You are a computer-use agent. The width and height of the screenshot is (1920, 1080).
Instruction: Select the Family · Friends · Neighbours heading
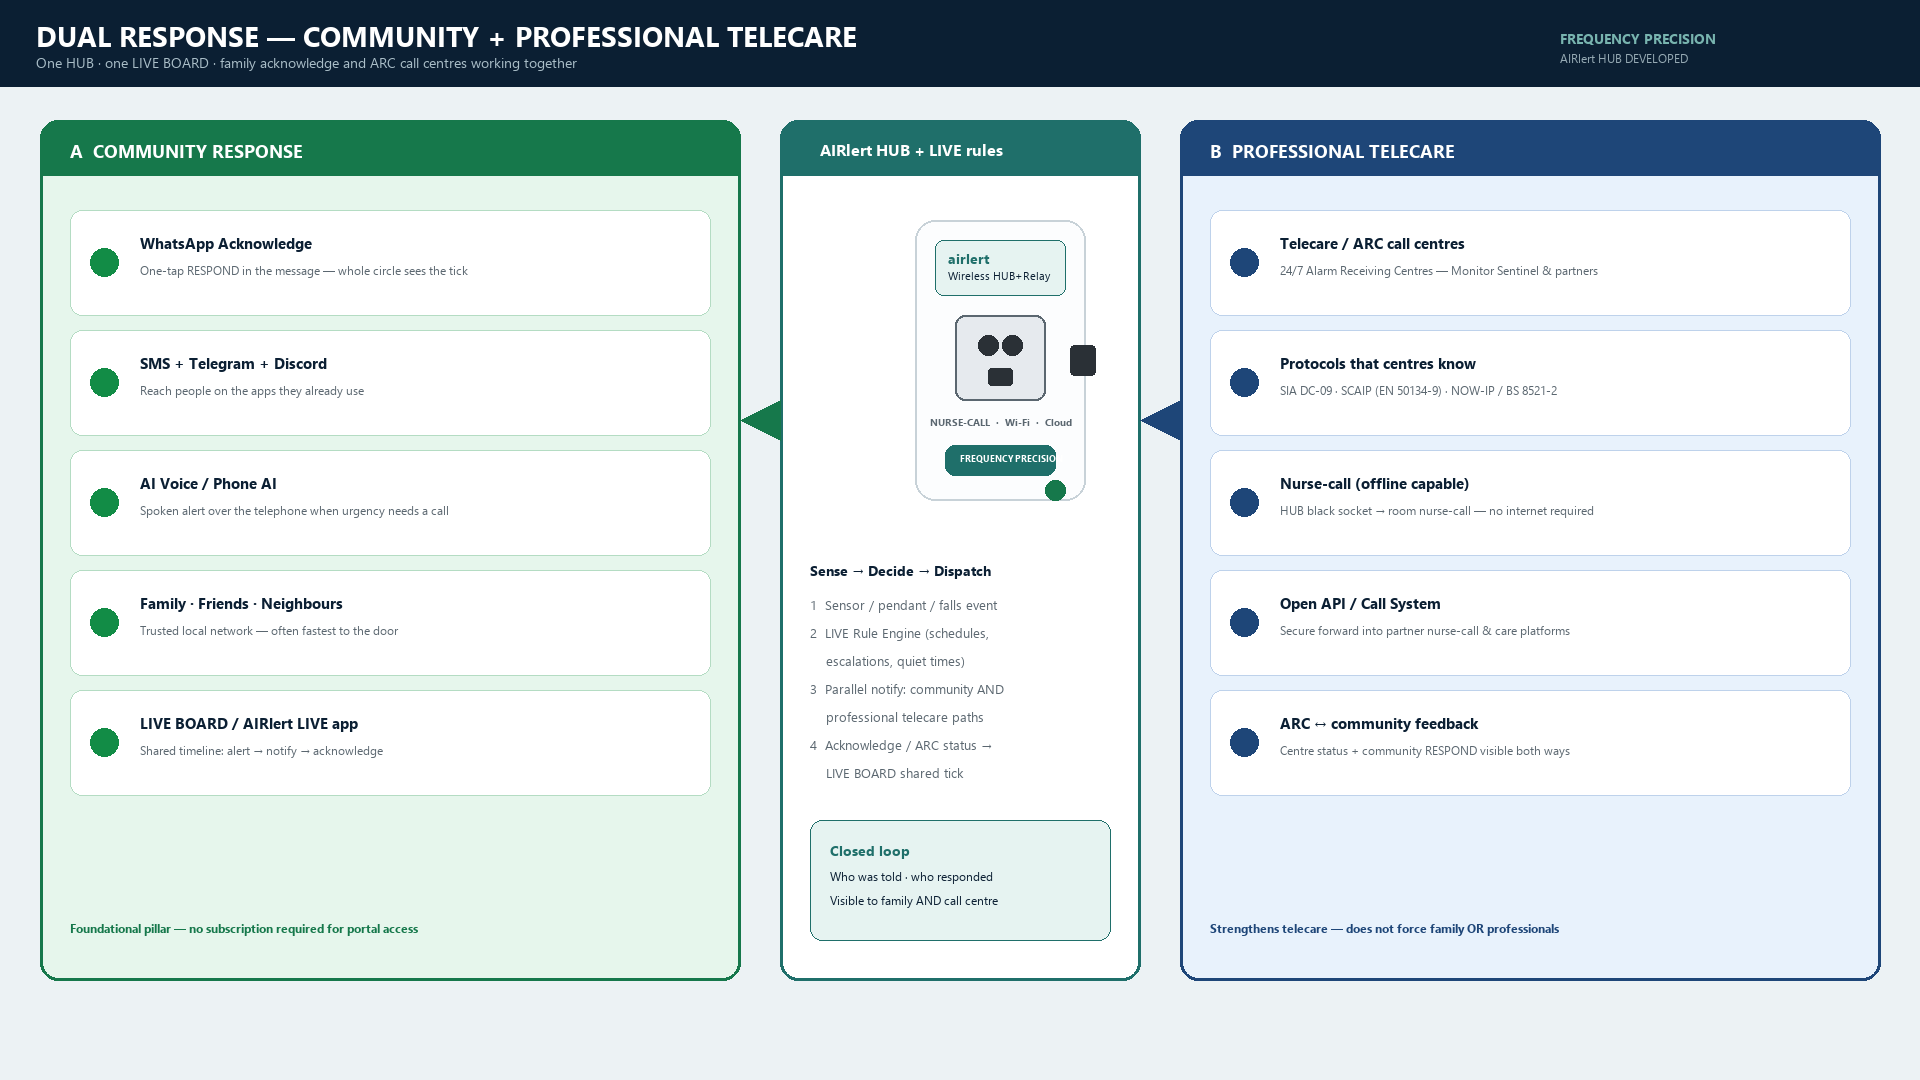click(x=241, y=604)
